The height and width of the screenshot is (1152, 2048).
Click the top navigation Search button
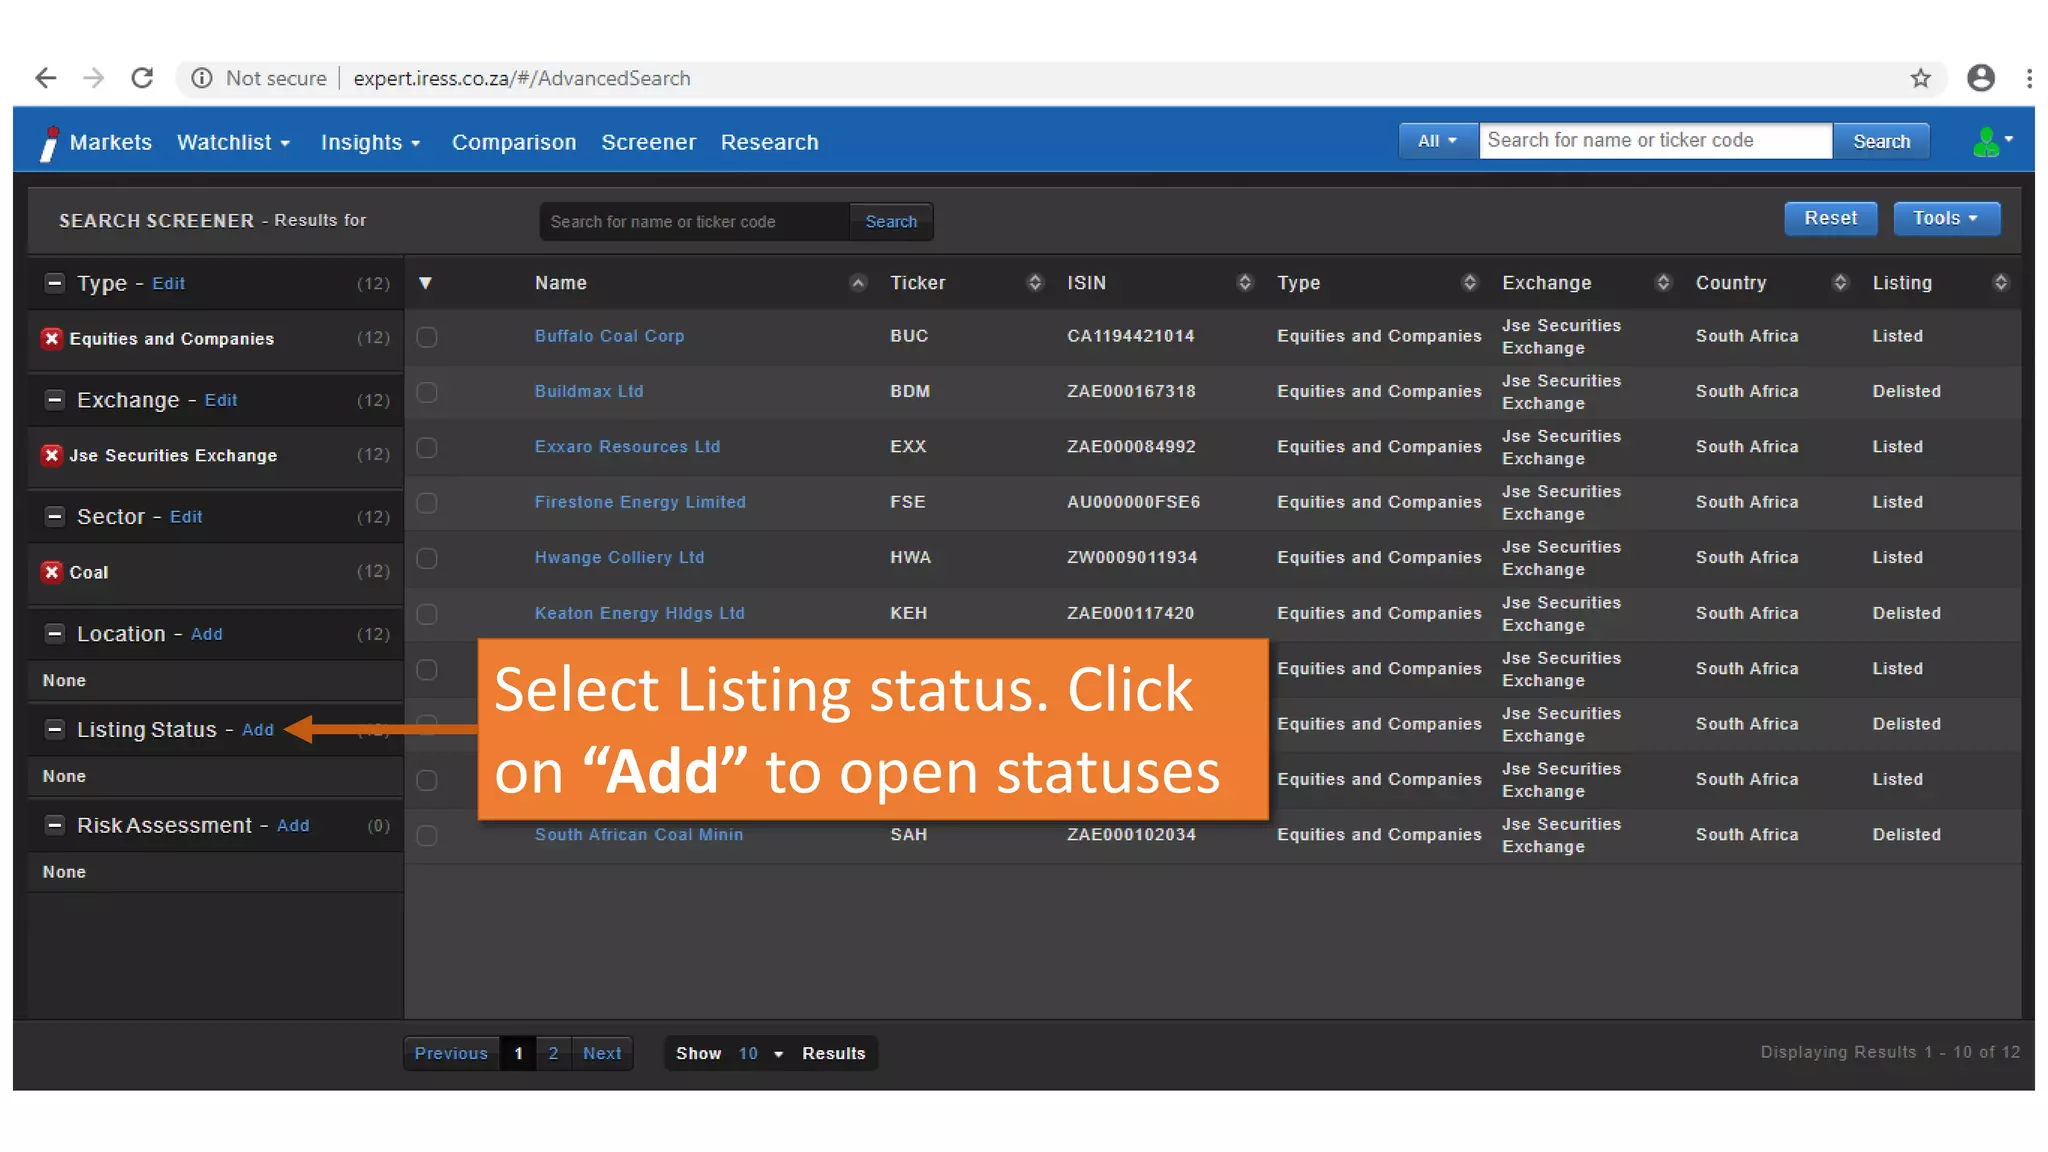point(1881,141)
